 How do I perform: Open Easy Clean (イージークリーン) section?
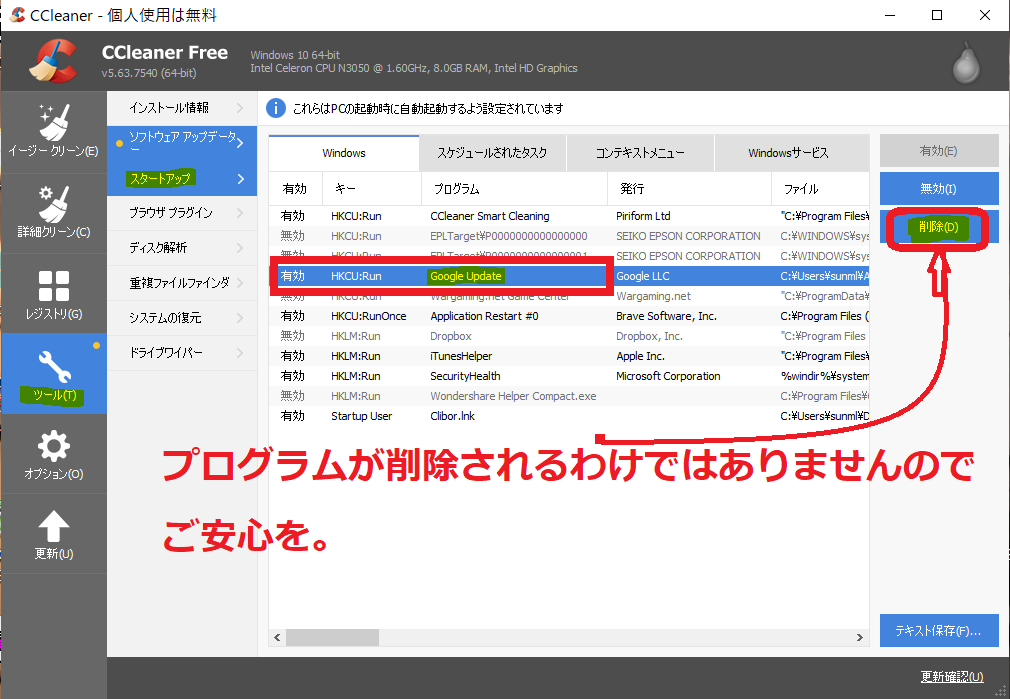click(53, 131)
